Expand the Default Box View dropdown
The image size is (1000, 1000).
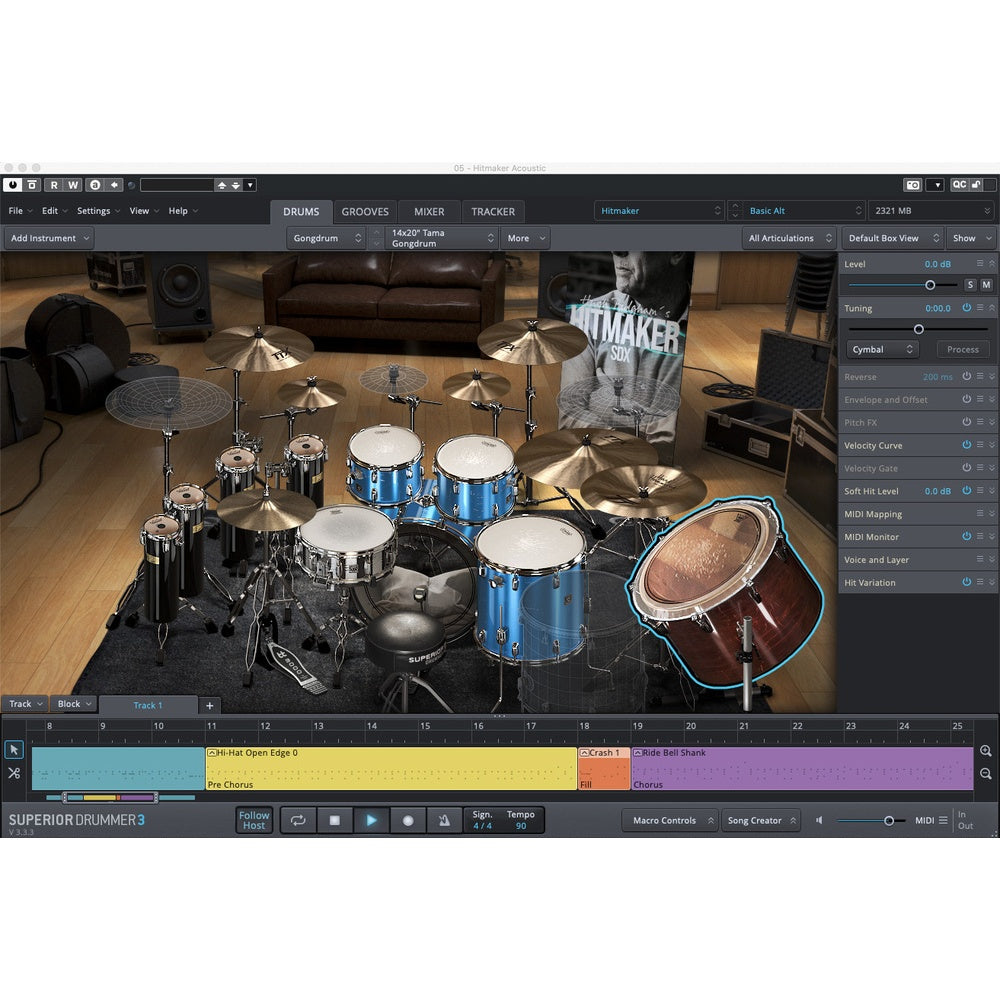[891, 238]
